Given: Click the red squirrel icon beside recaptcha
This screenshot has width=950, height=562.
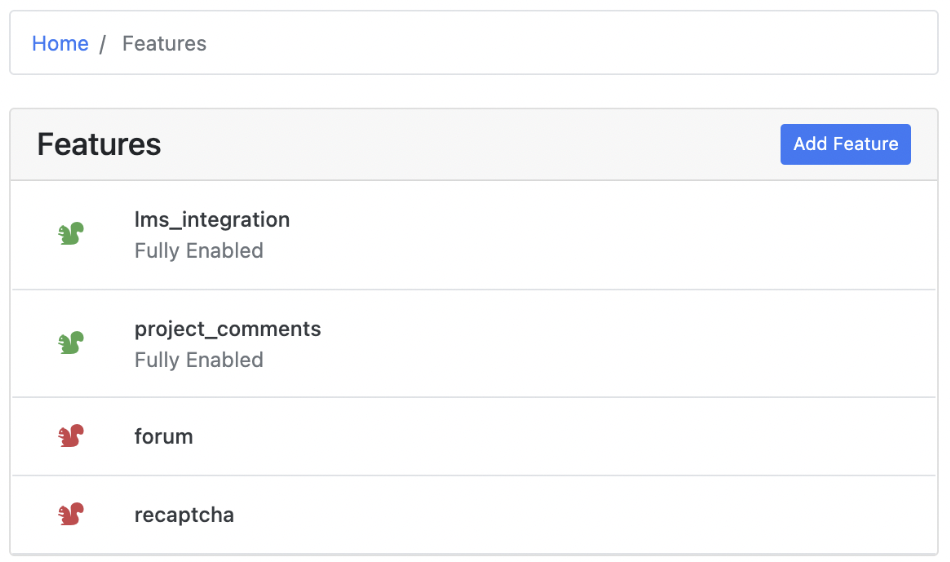Looking at the screenshot, I should 70,515.
